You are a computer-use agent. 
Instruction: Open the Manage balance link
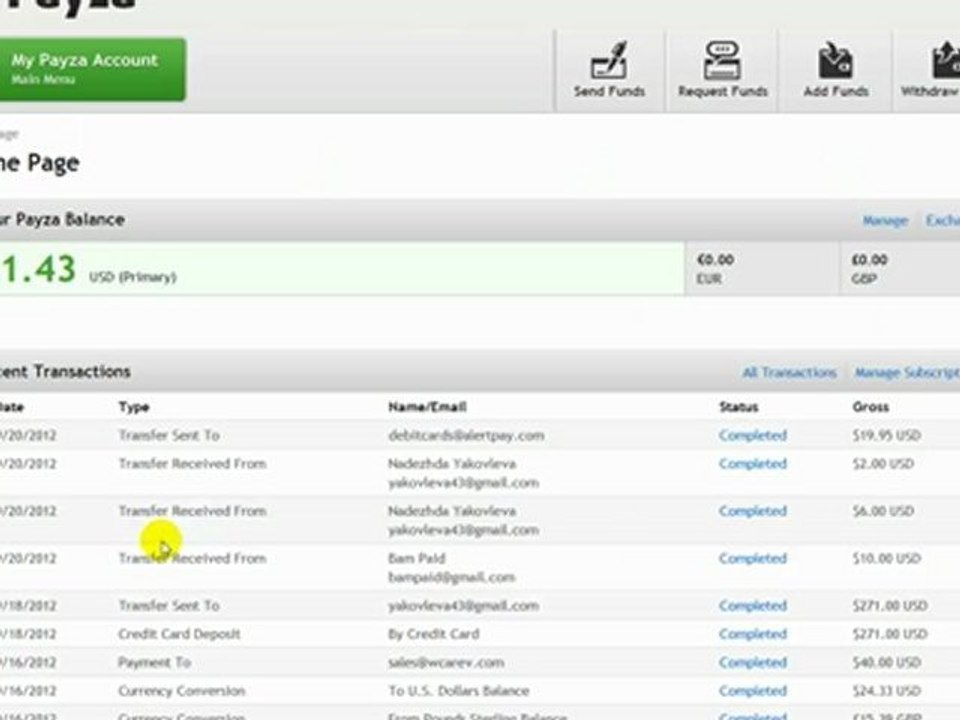(x=885, y=220)
